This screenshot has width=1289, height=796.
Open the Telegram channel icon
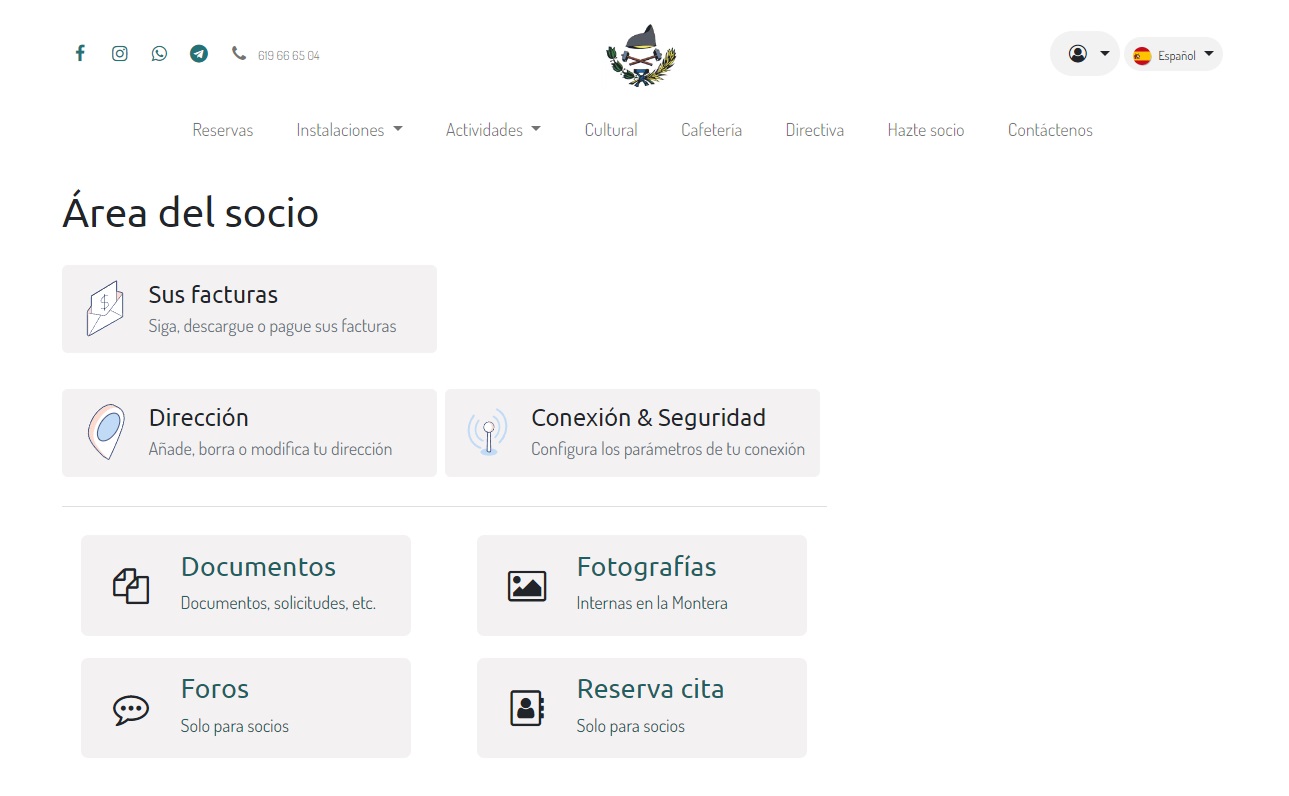(199, 54)
